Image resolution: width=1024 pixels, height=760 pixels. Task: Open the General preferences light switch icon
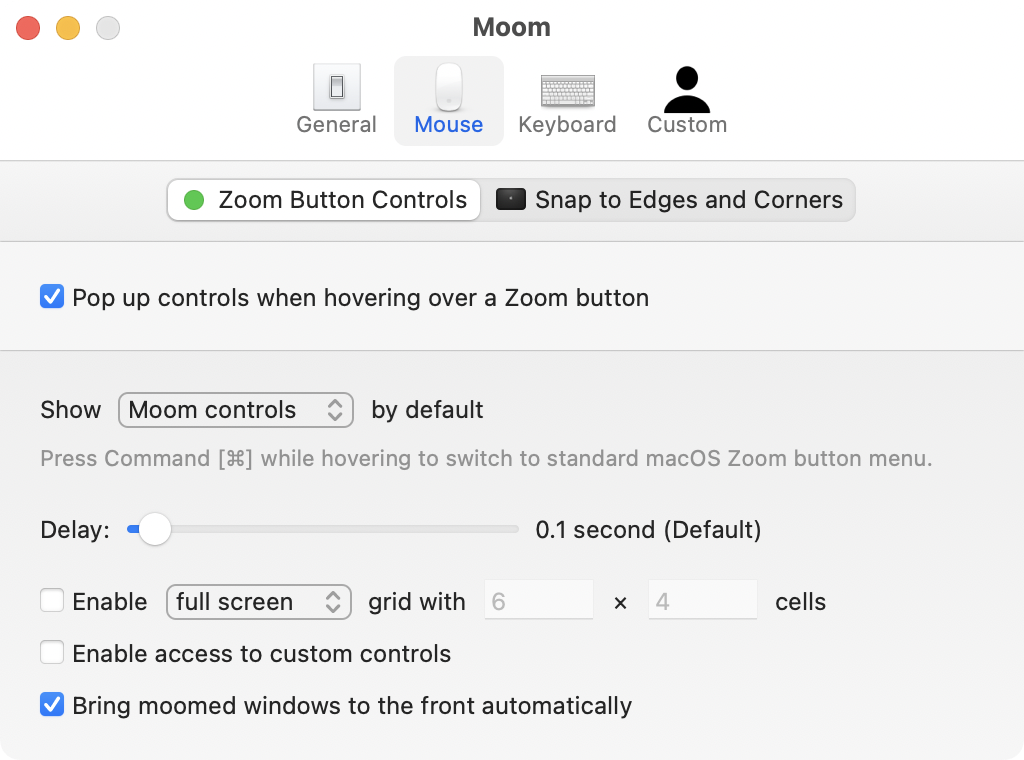pos(337,88)
